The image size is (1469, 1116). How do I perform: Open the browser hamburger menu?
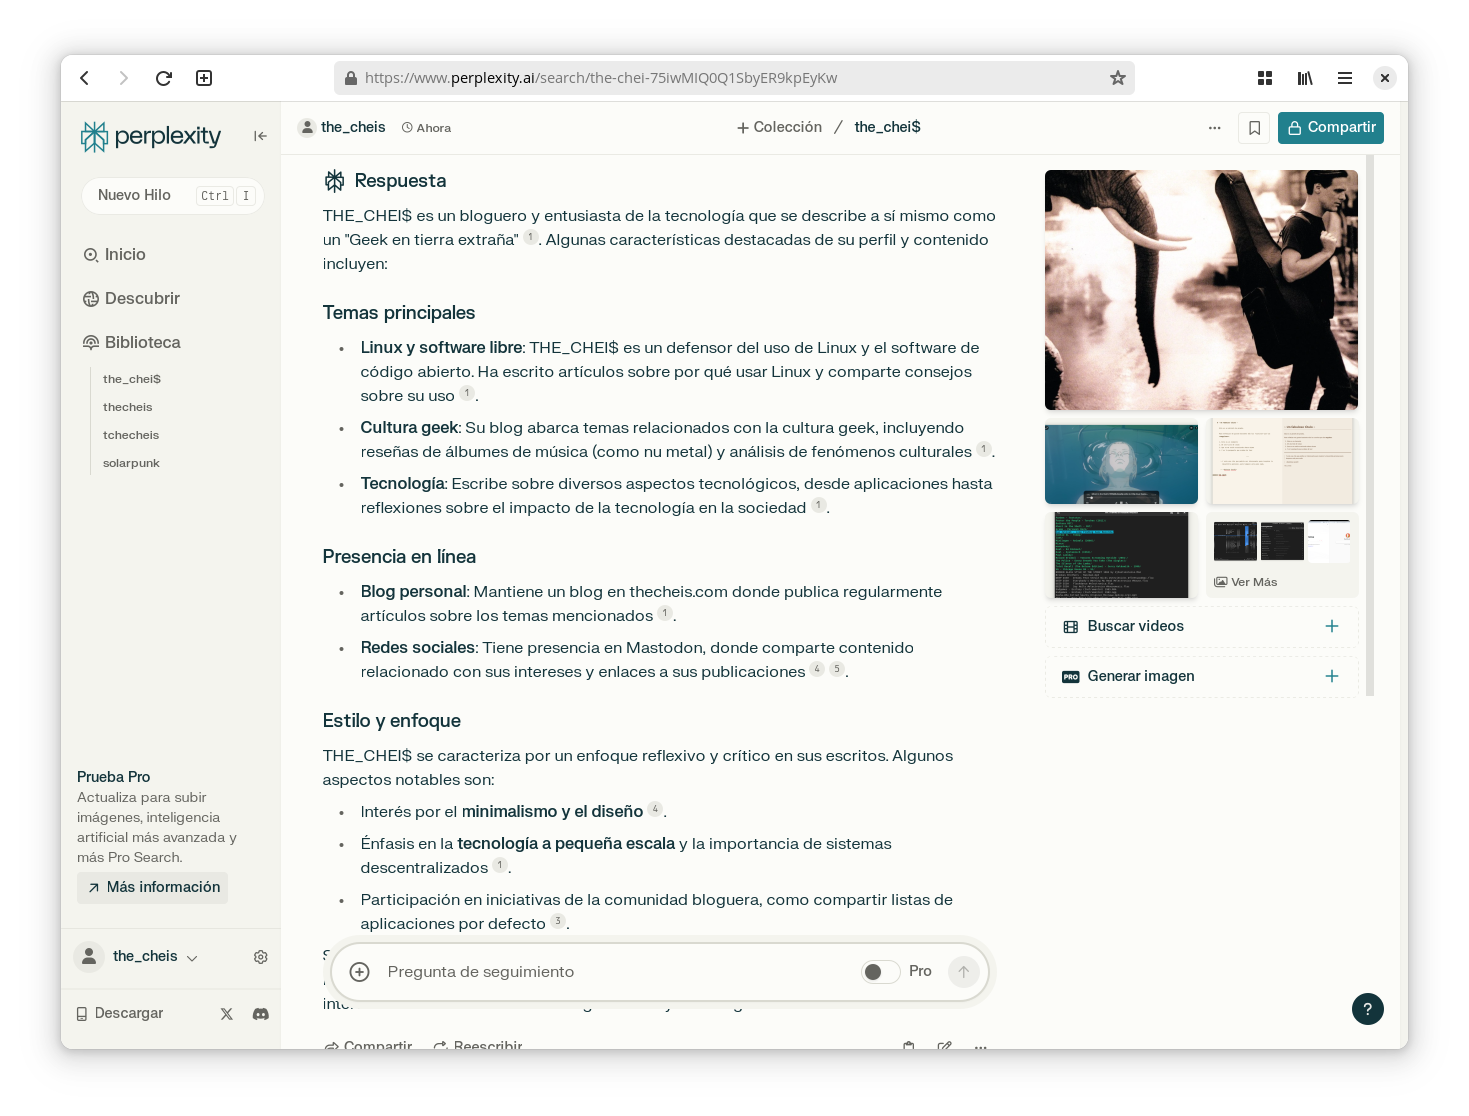tap(1345, 78)
